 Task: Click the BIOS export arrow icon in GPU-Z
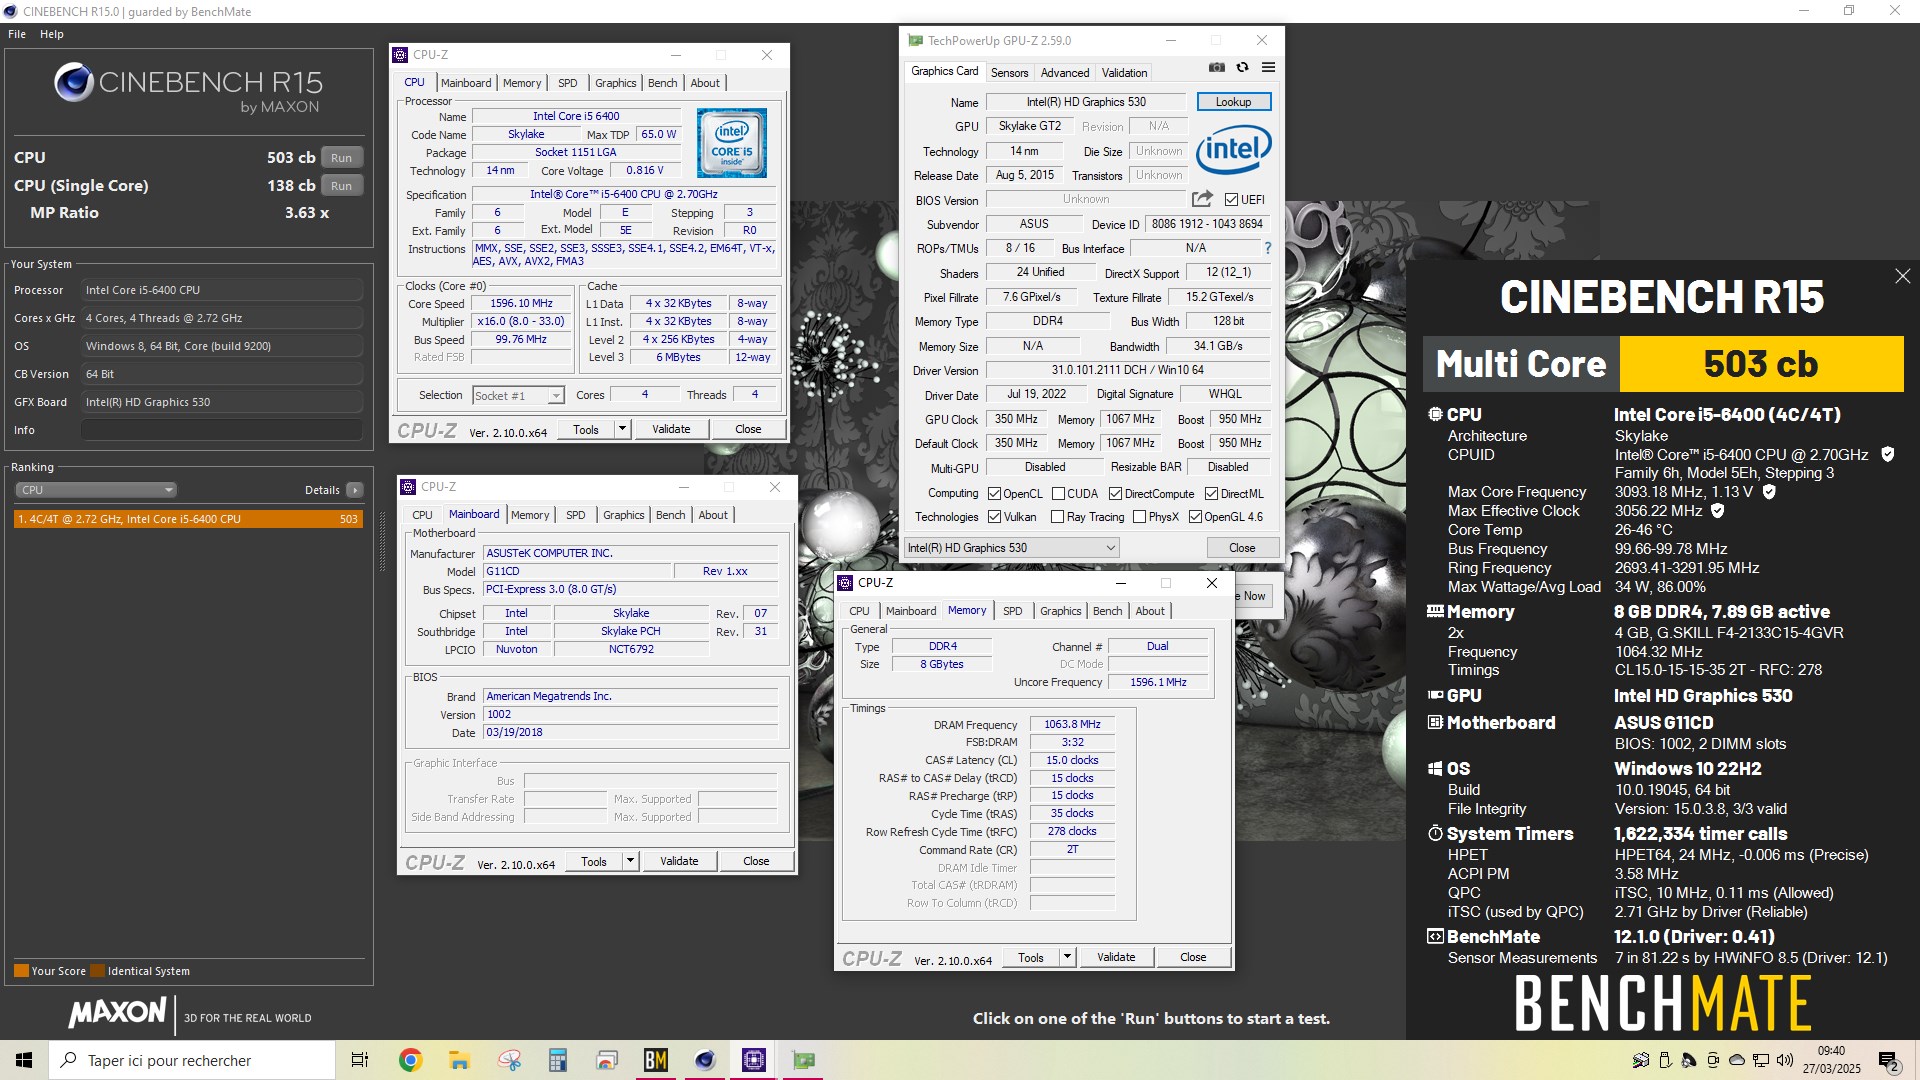(x=1202, y=199)
